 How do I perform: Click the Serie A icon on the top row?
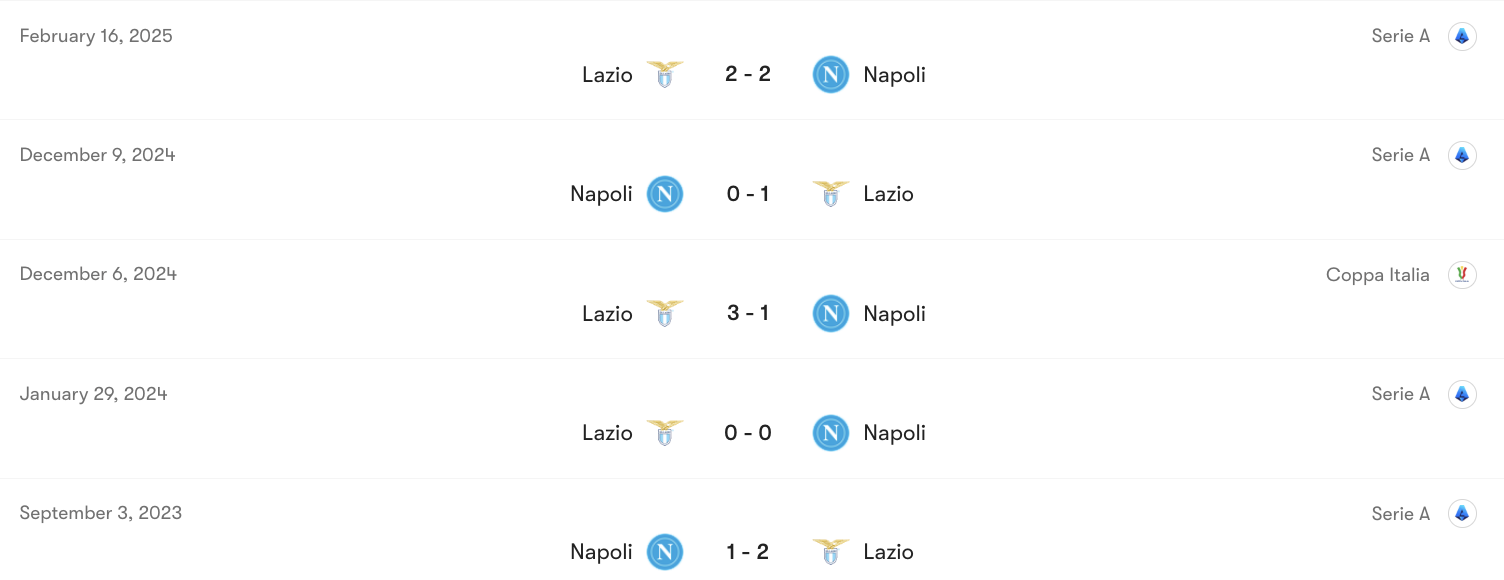[1461, 35]
